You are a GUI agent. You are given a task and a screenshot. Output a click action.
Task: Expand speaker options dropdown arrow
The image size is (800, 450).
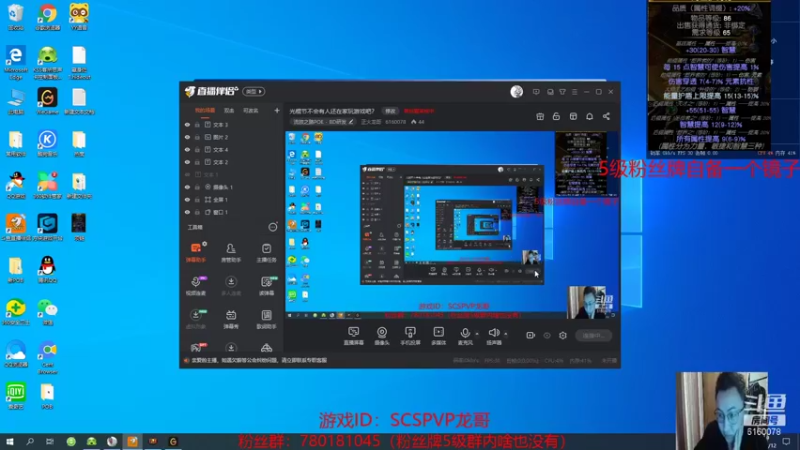(506, 334)
